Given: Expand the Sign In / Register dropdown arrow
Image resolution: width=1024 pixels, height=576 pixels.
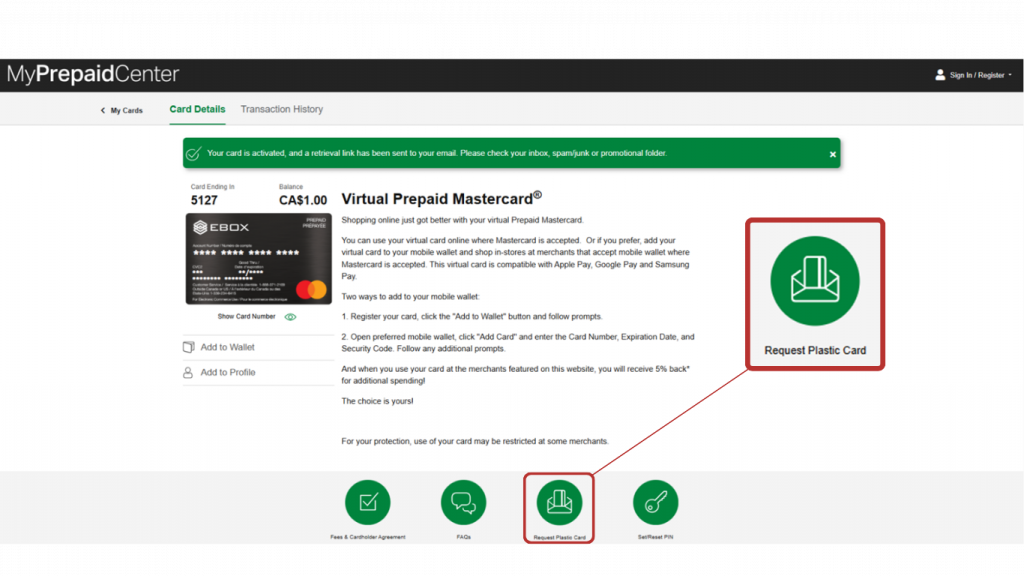Looking at the screenshot, I should tap(1010, 75).
